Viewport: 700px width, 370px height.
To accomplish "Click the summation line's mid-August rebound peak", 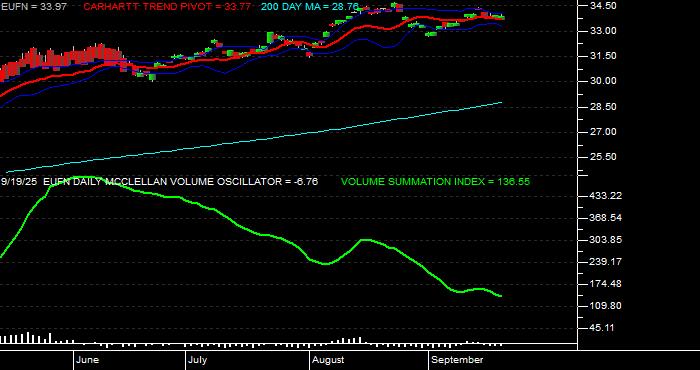I will [365, 240].
